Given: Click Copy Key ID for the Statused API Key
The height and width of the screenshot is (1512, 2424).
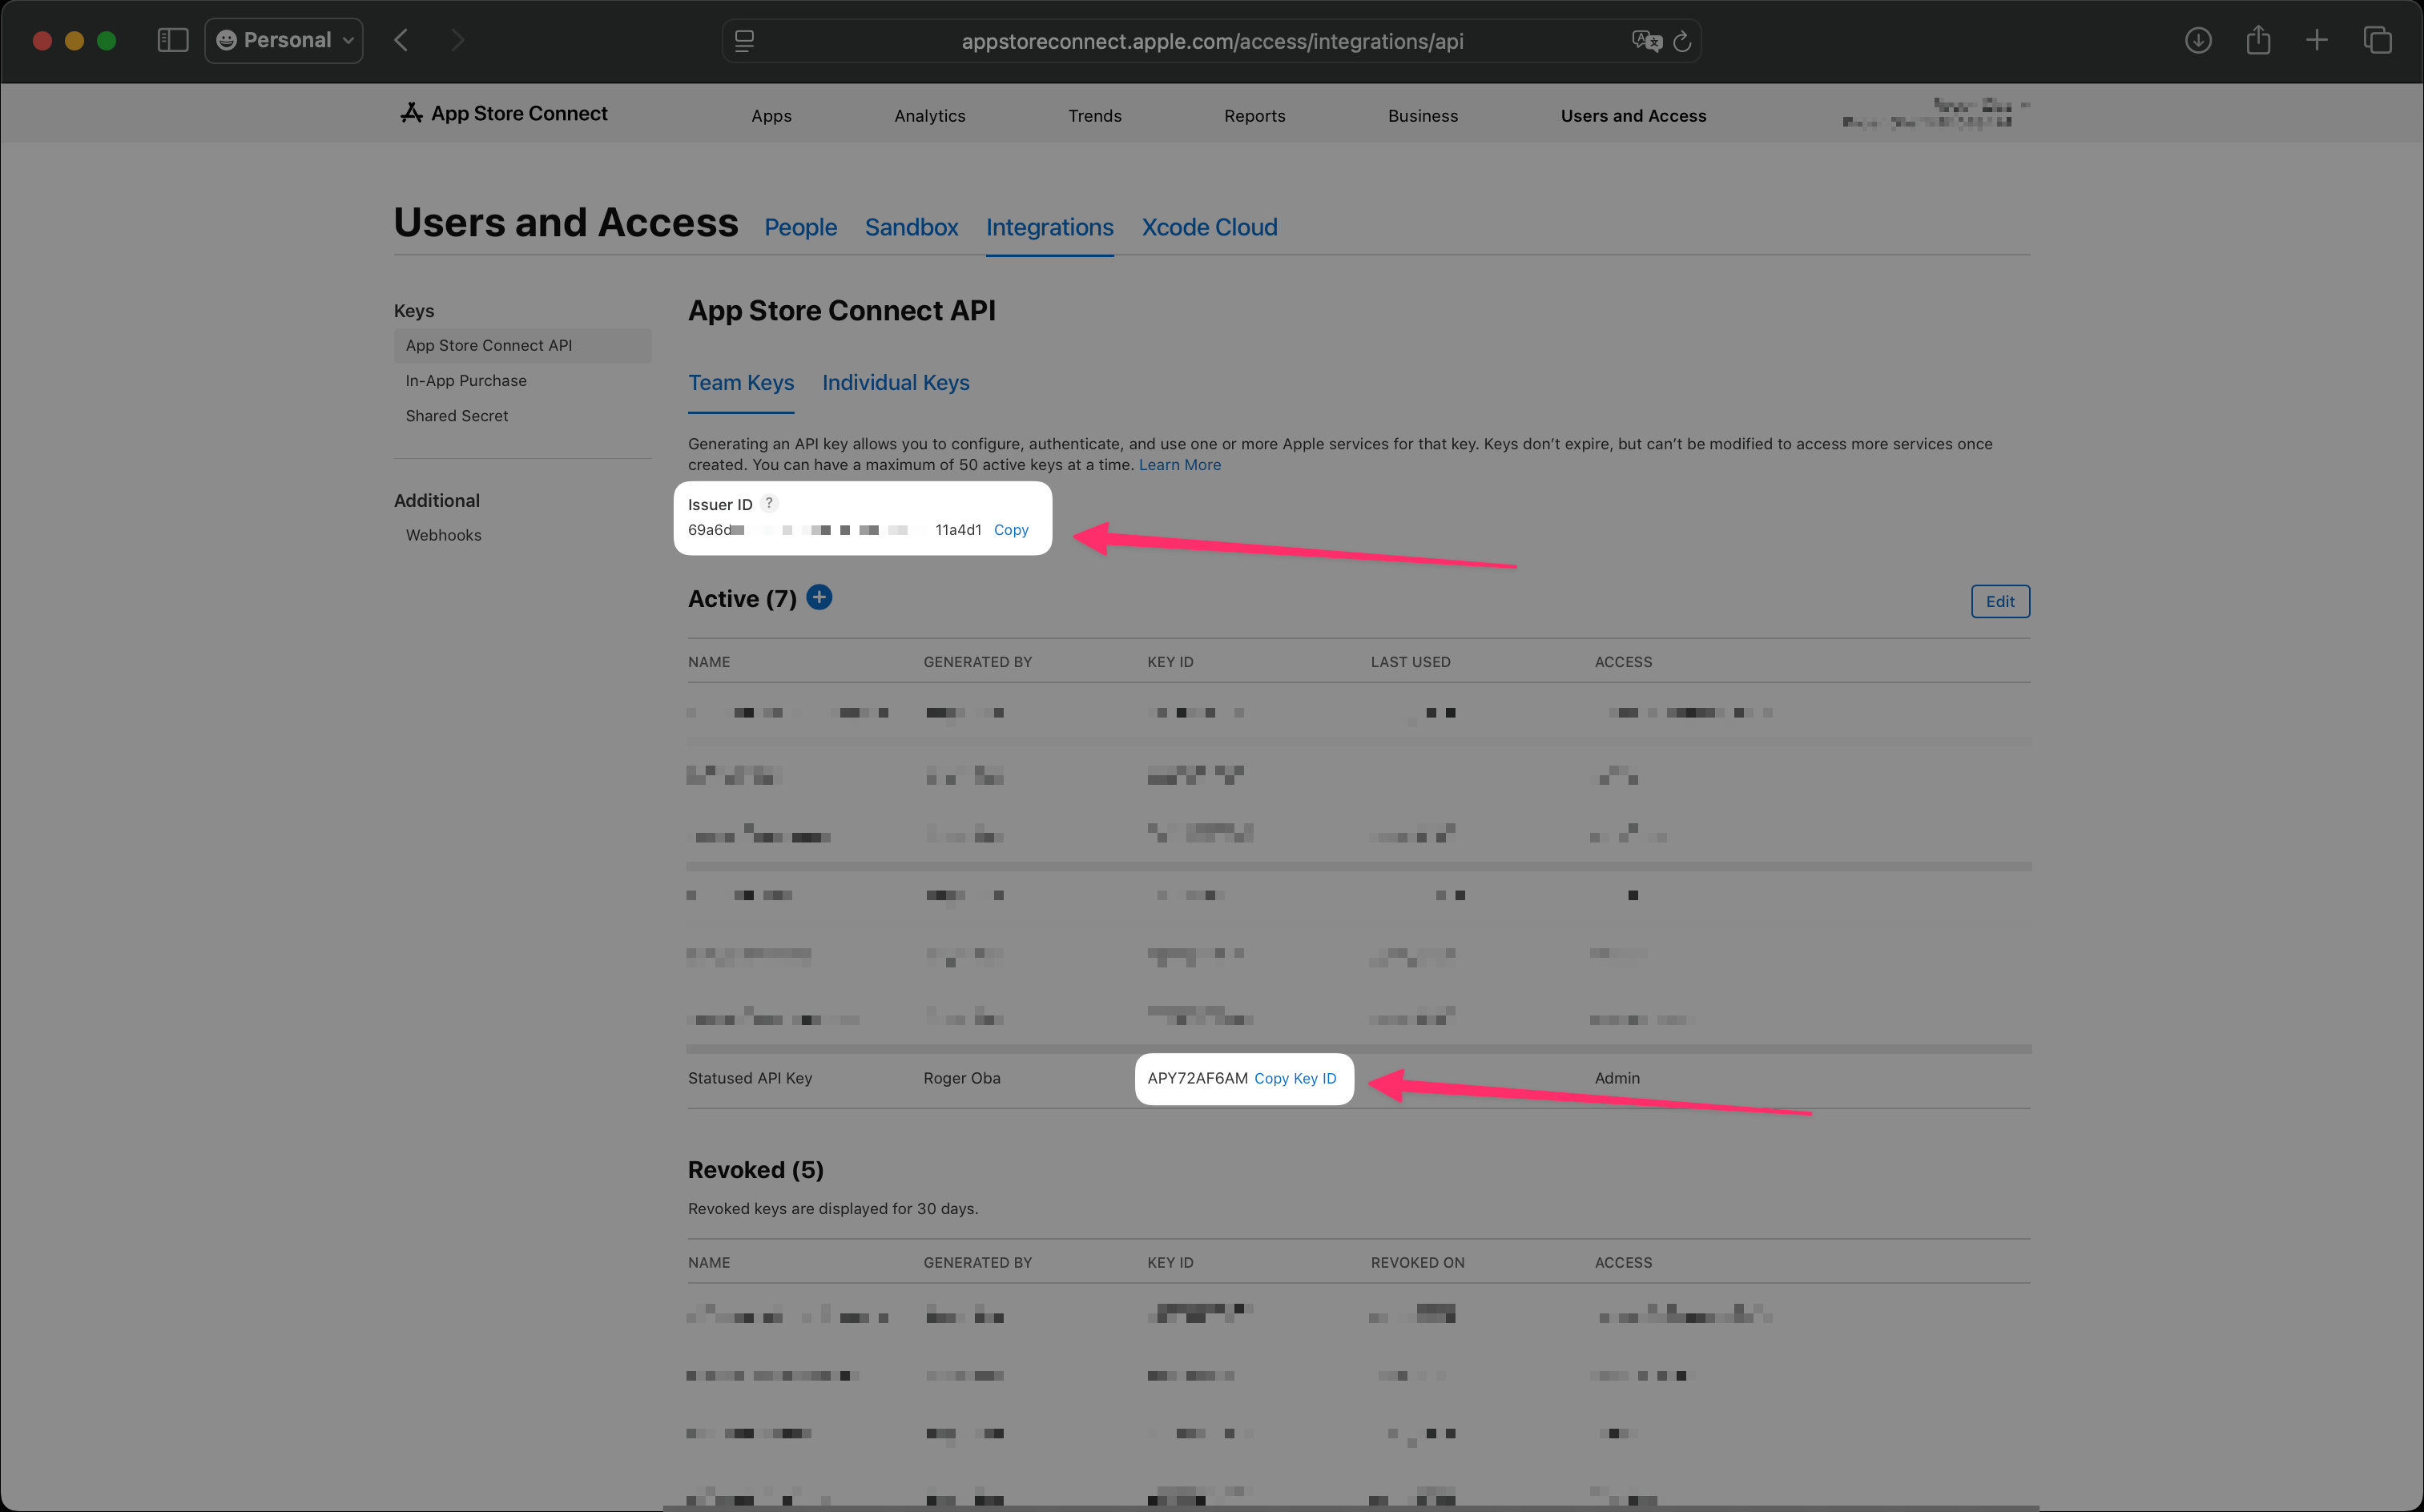Looking at the screenshot, I should pos(1295,1078).
